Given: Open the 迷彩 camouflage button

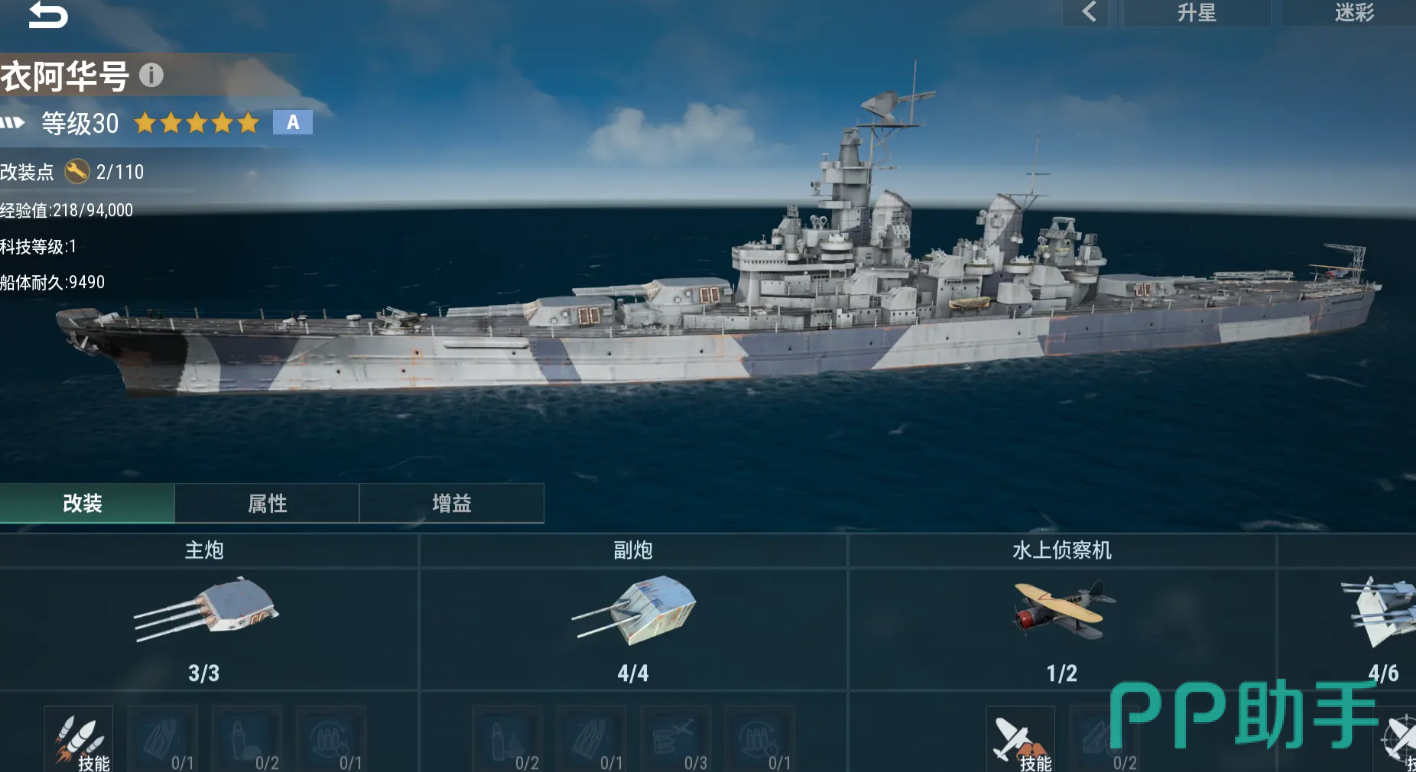Looking at the screenshot, I should coord(1353,13).
